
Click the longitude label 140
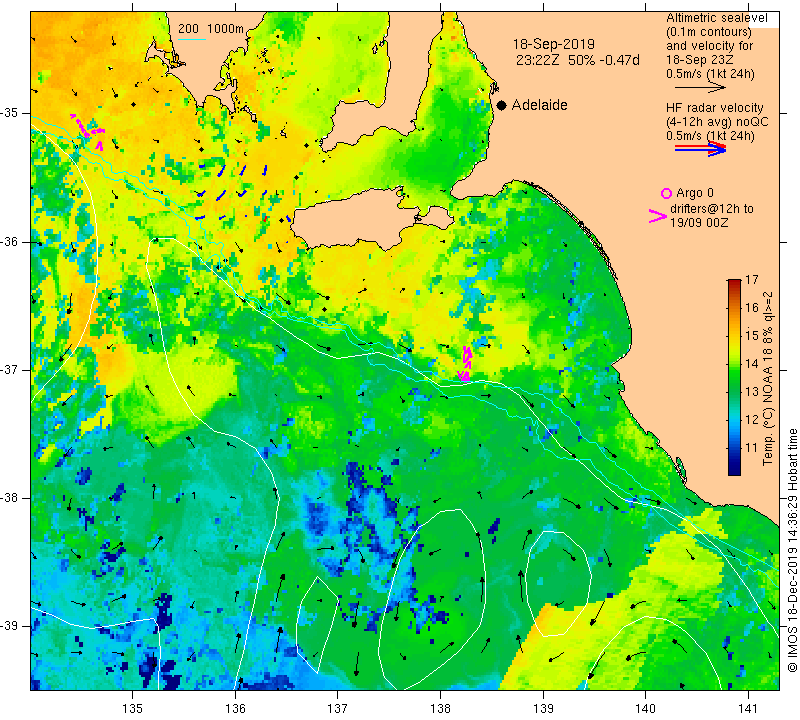(645, 708)
